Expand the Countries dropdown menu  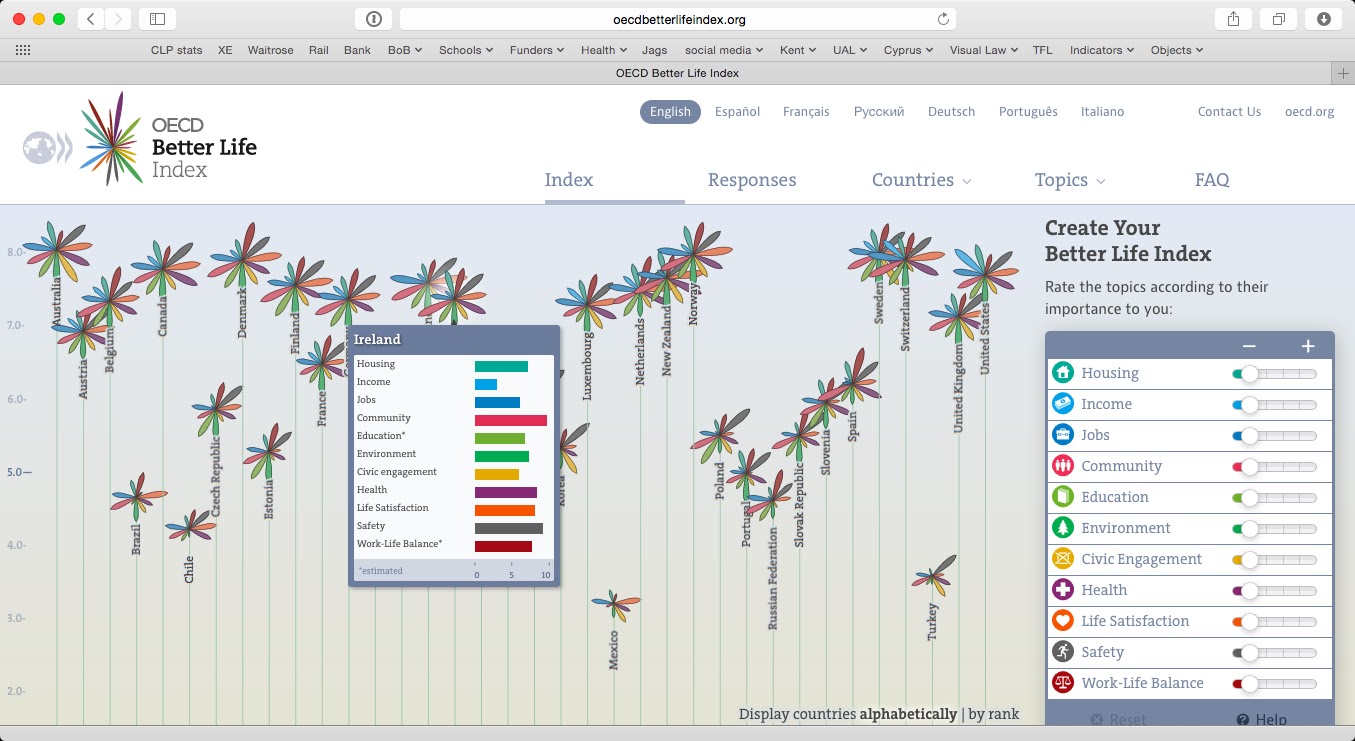pyautogui.click(x=921, y=181)
